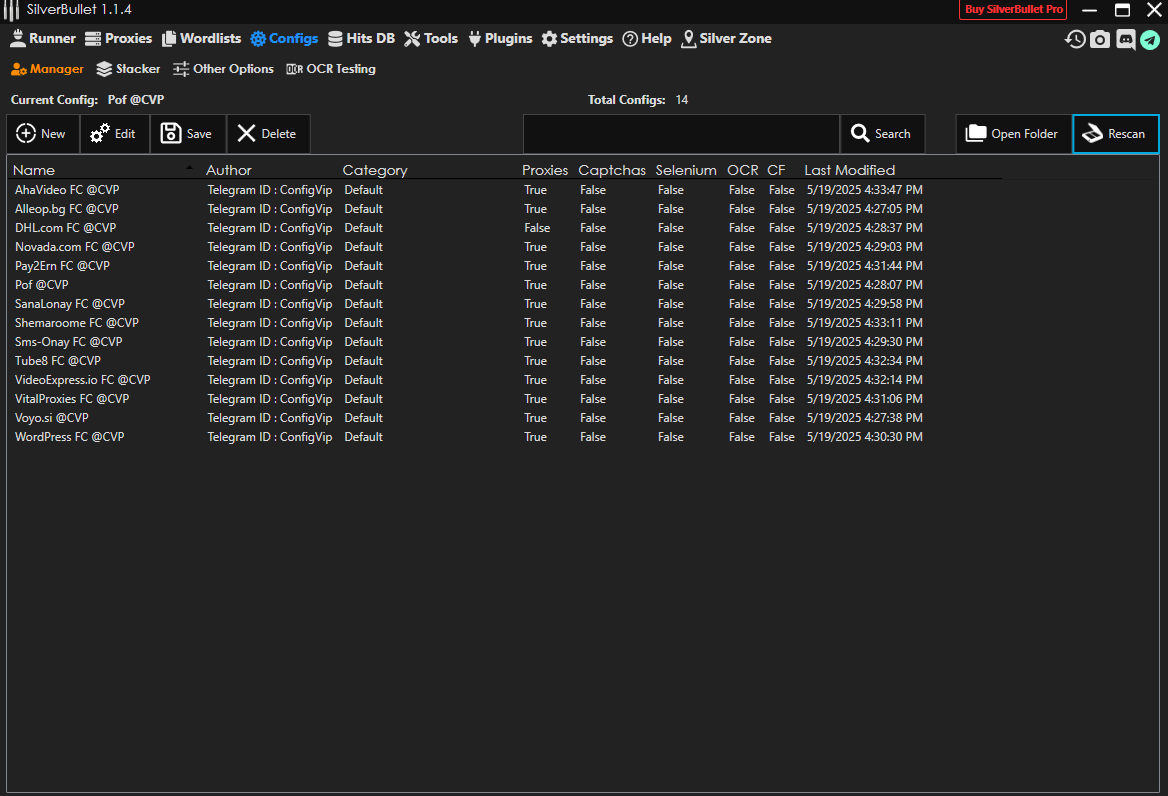Sort by Name column header
Image resolution: width=1168 pixels, height=796 pixels.
(x=34, y=171)
